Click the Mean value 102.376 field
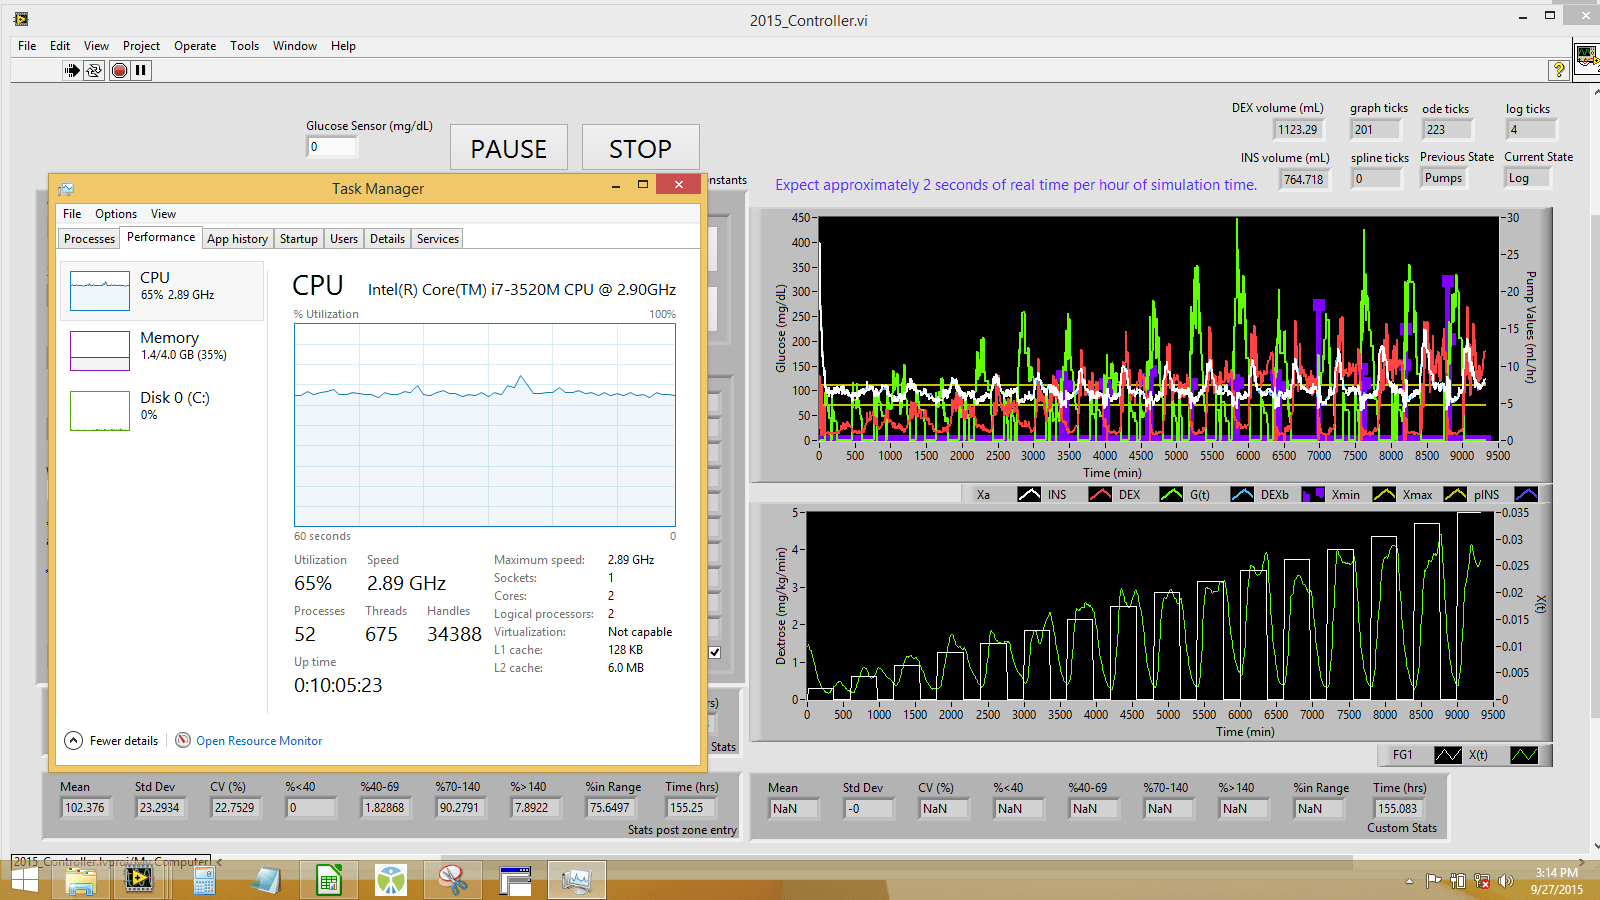 [x=86, y=807]
